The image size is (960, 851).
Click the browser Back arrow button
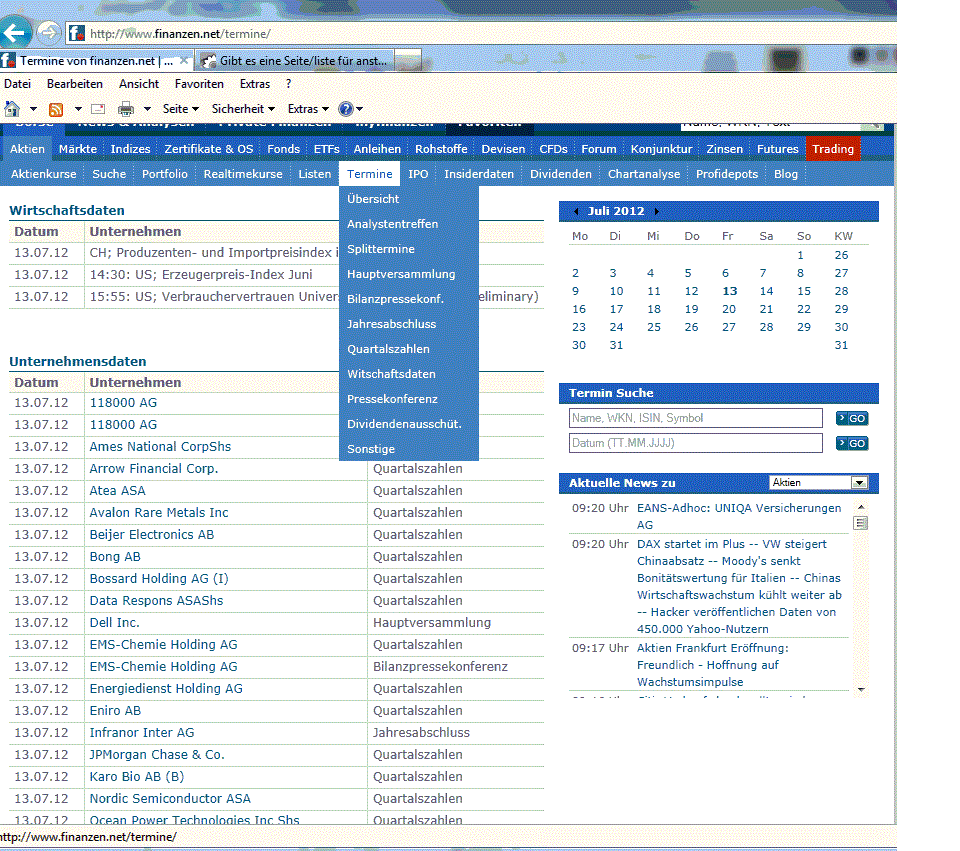coord(14,32)
